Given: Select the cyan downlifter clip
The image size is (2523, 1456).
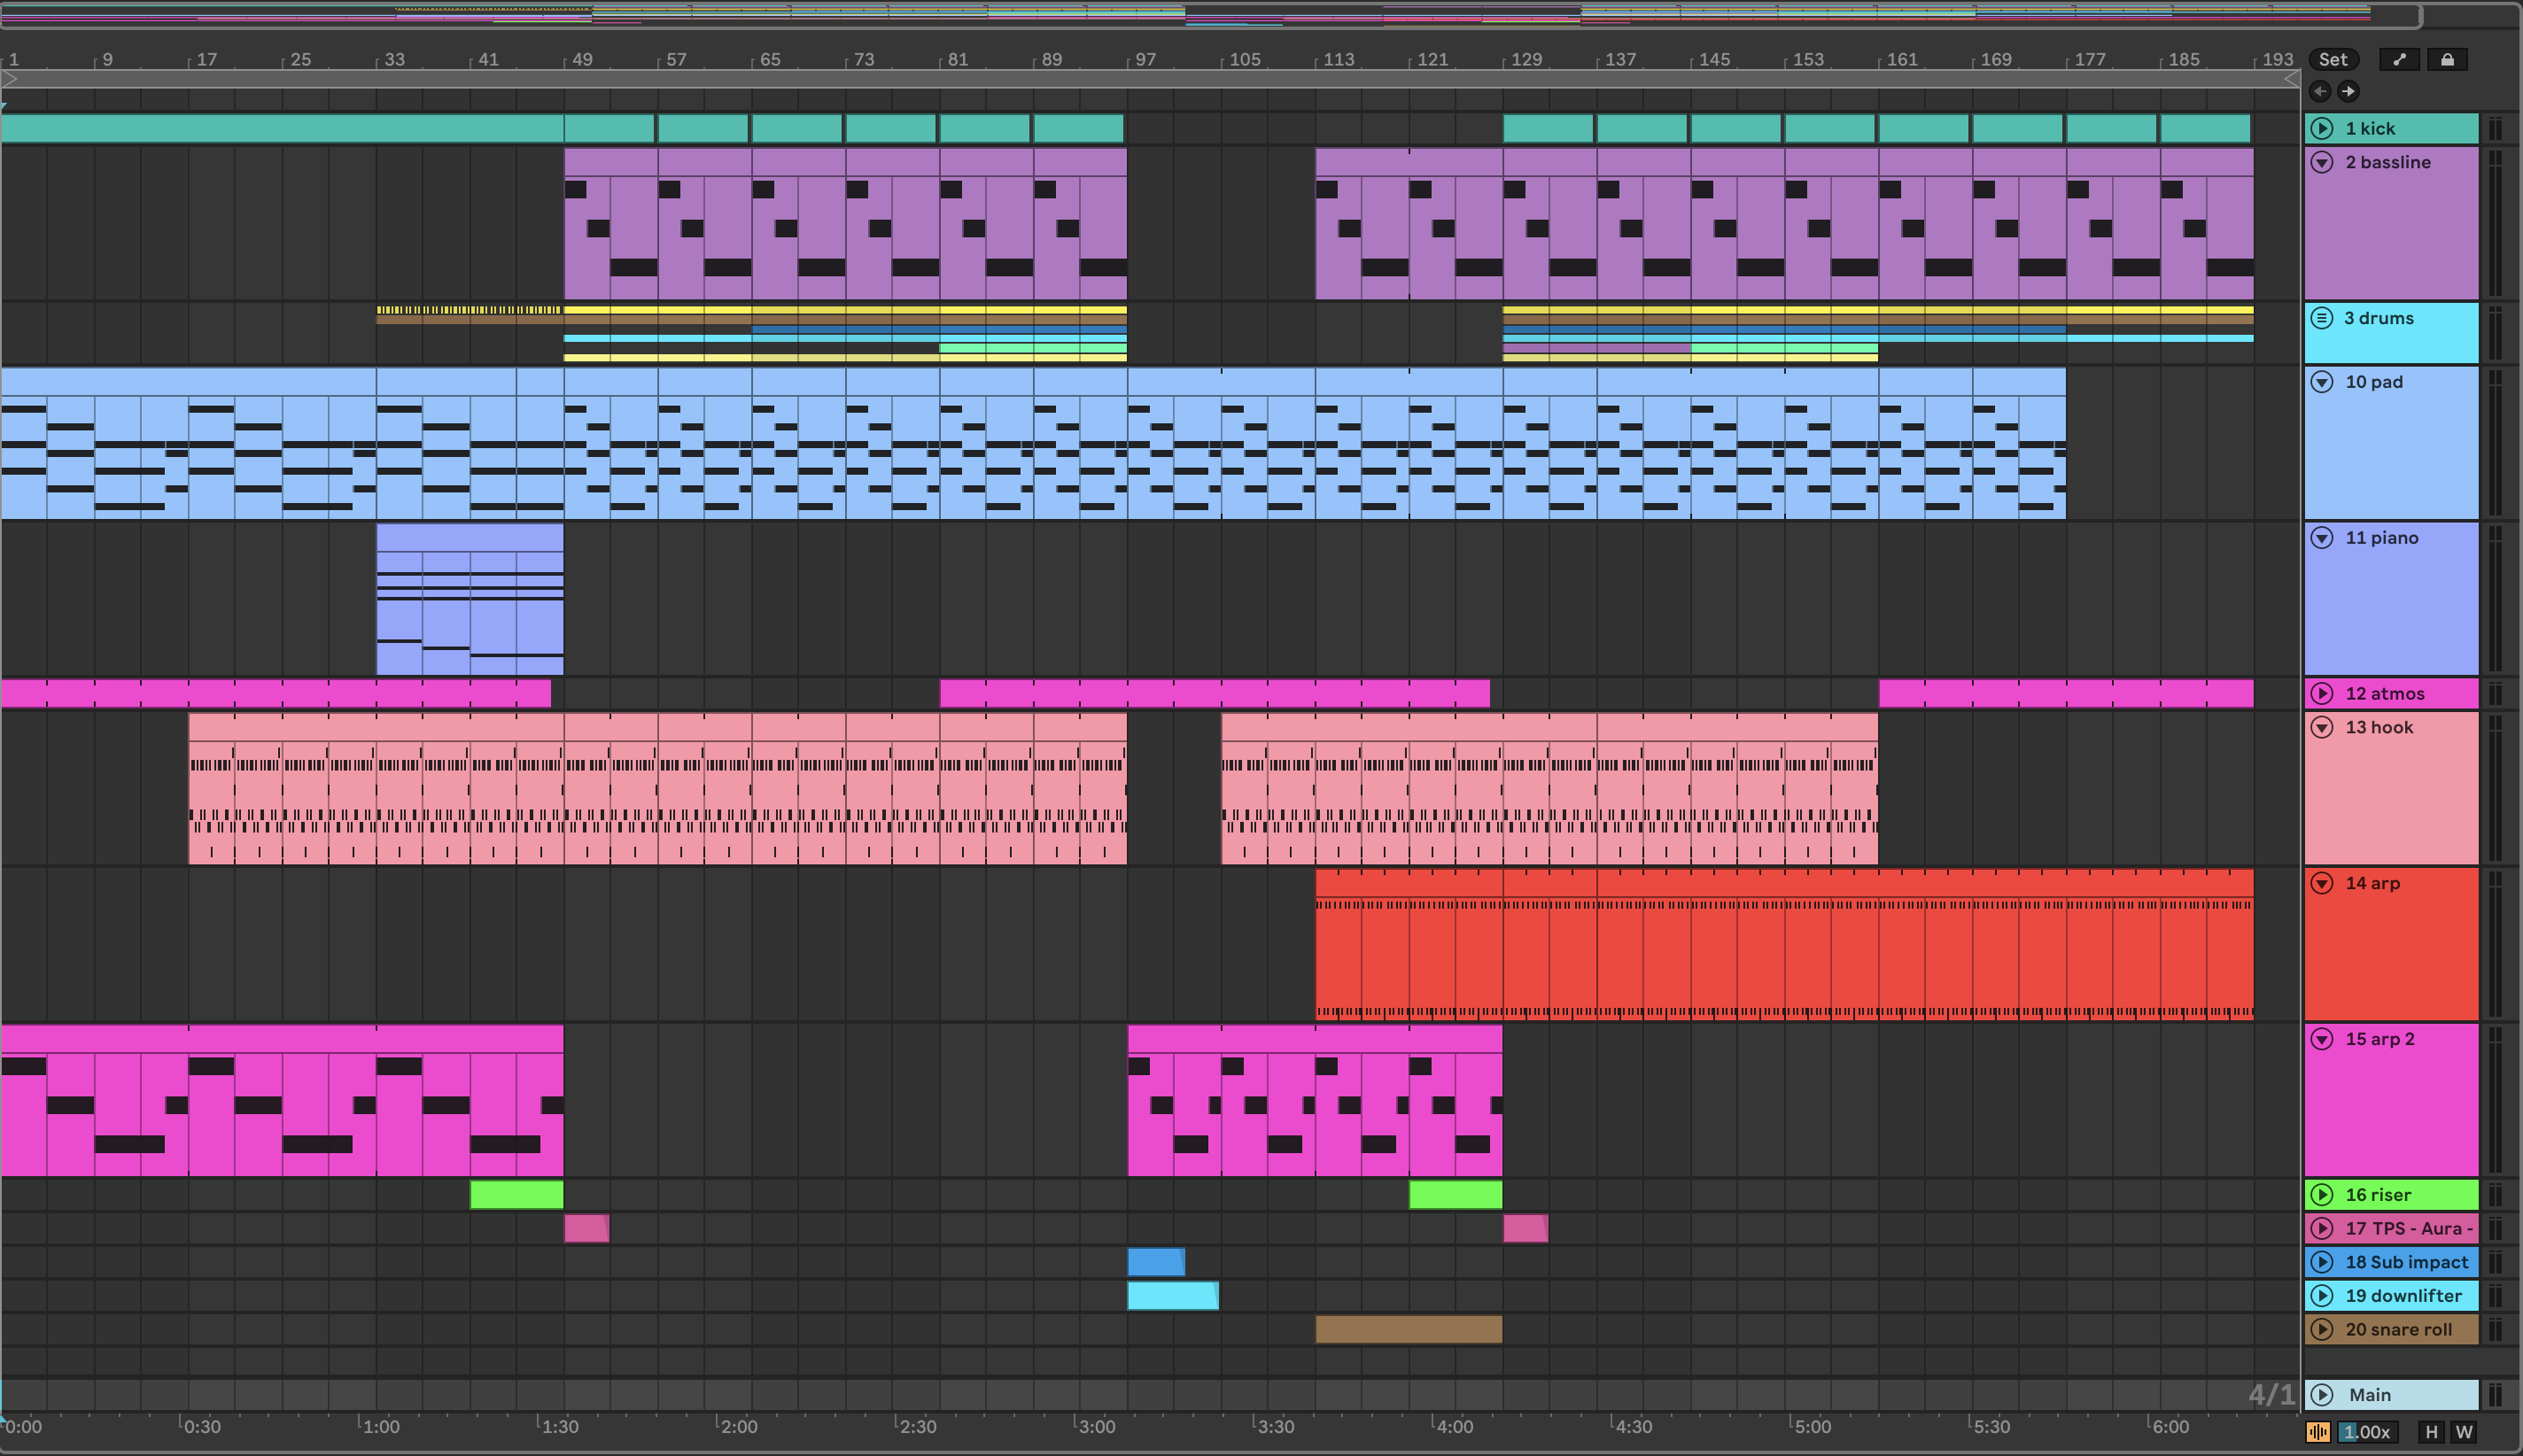Looking at the screenshot, I should [x=1174, y=1296].
